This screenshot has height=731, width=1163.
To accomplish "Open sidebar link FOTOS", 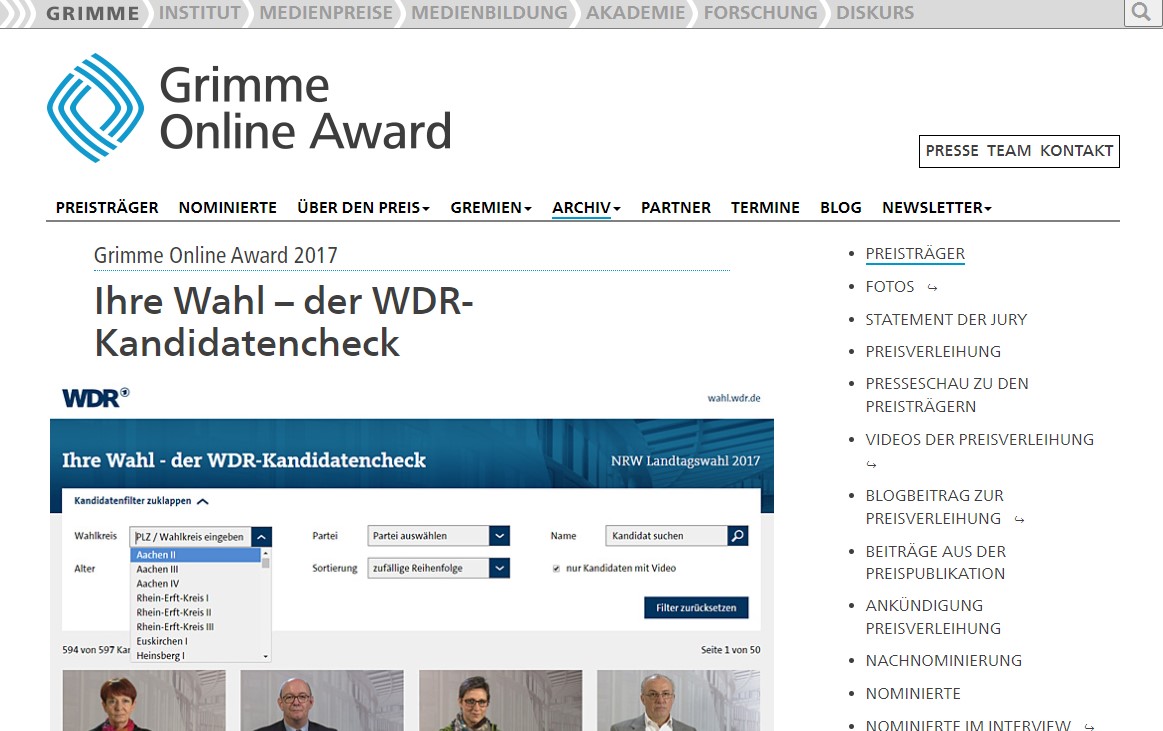I will point(890,287).
